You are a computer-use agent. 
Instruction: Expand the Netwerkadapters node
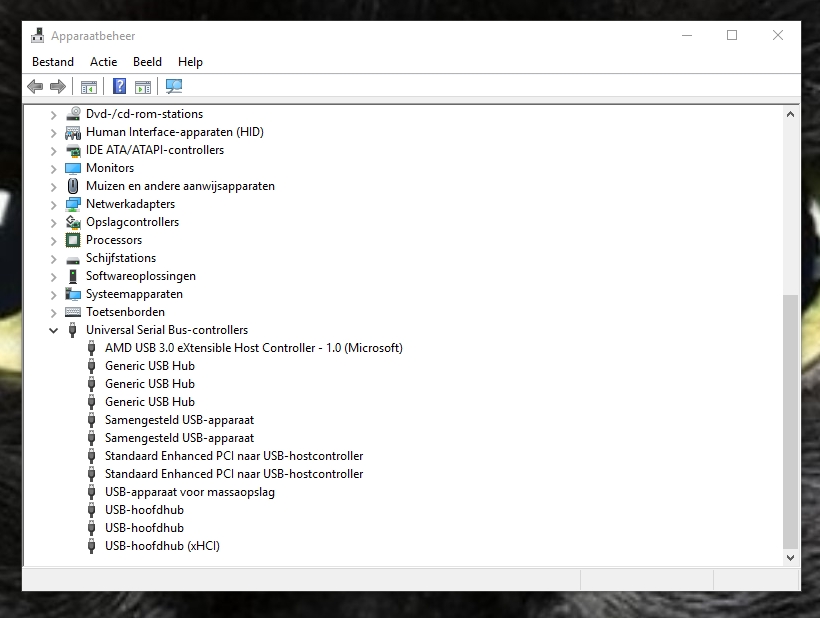[53, 205]
